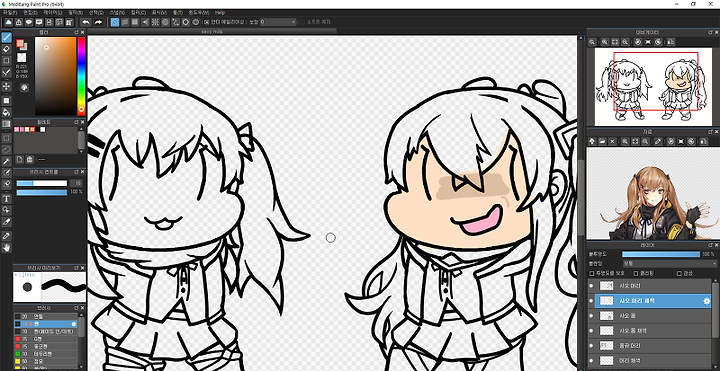The height and width of the screenshot is (371, 720).
Task: Hide the 사오 몸 layer
Action: point(591,316)
